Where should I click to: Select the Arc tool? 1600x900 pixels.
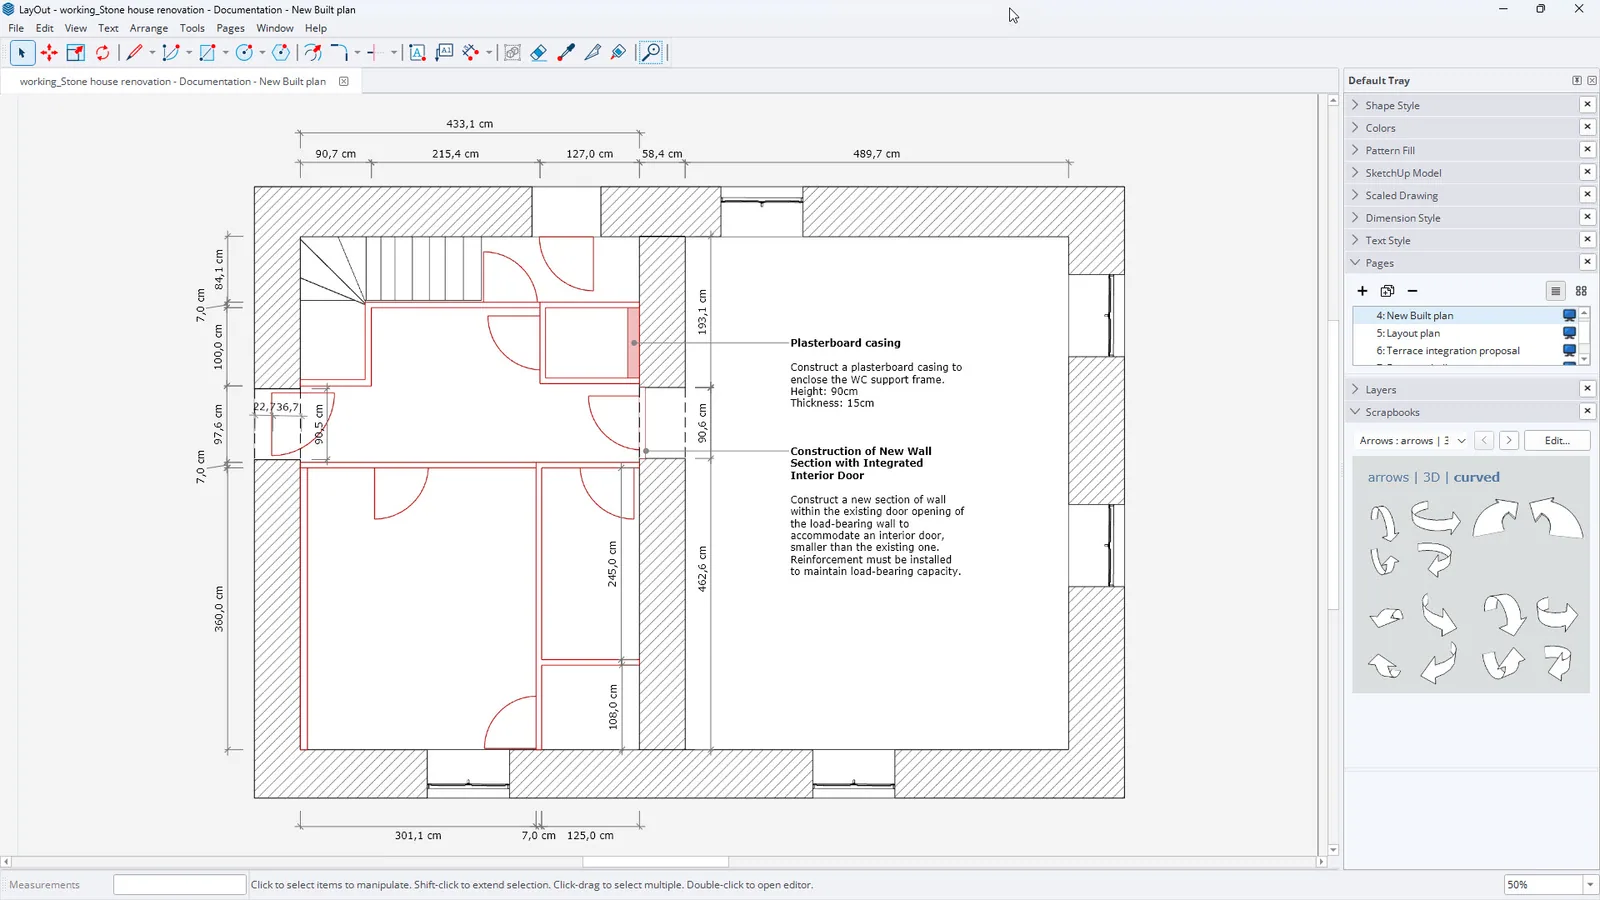(171, 53)
